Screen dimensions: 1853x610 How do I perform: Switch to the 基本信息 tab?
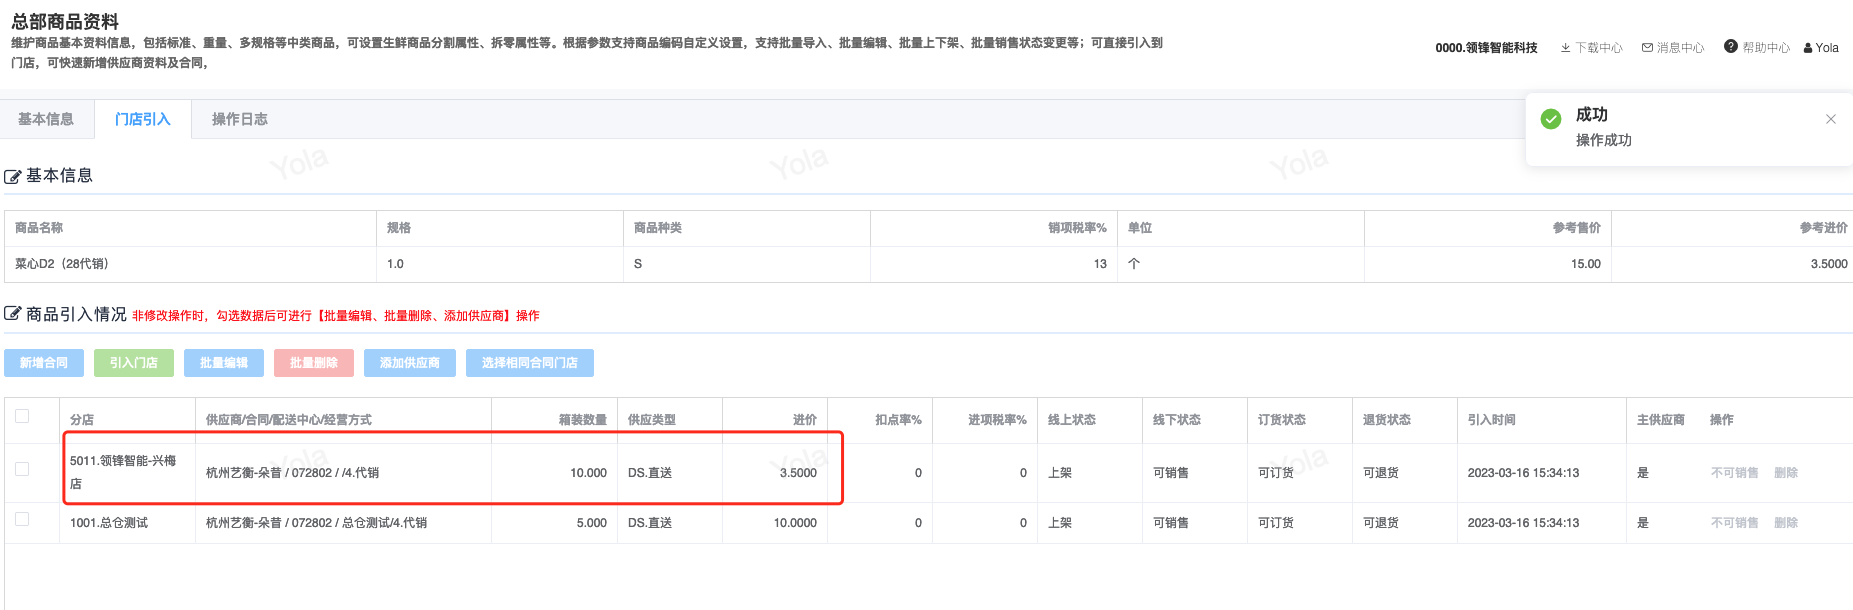pyautogui.click(x=46, y=119)
